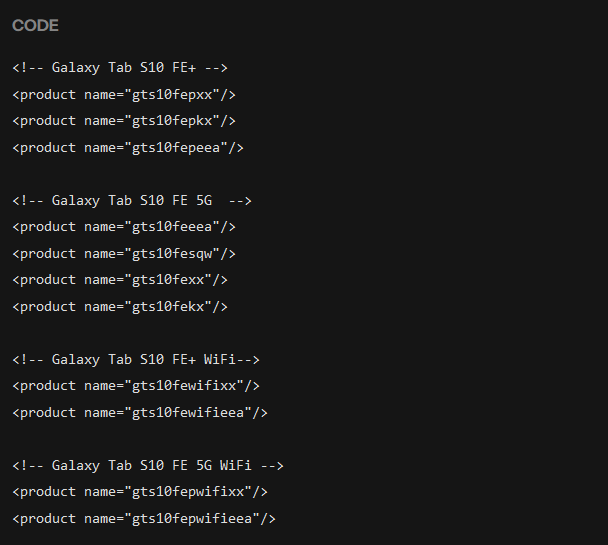The height and width of the screenshot is (545, 608).
Task: Click the gts10fewifixx product line
Action: (x=136, y=385)
